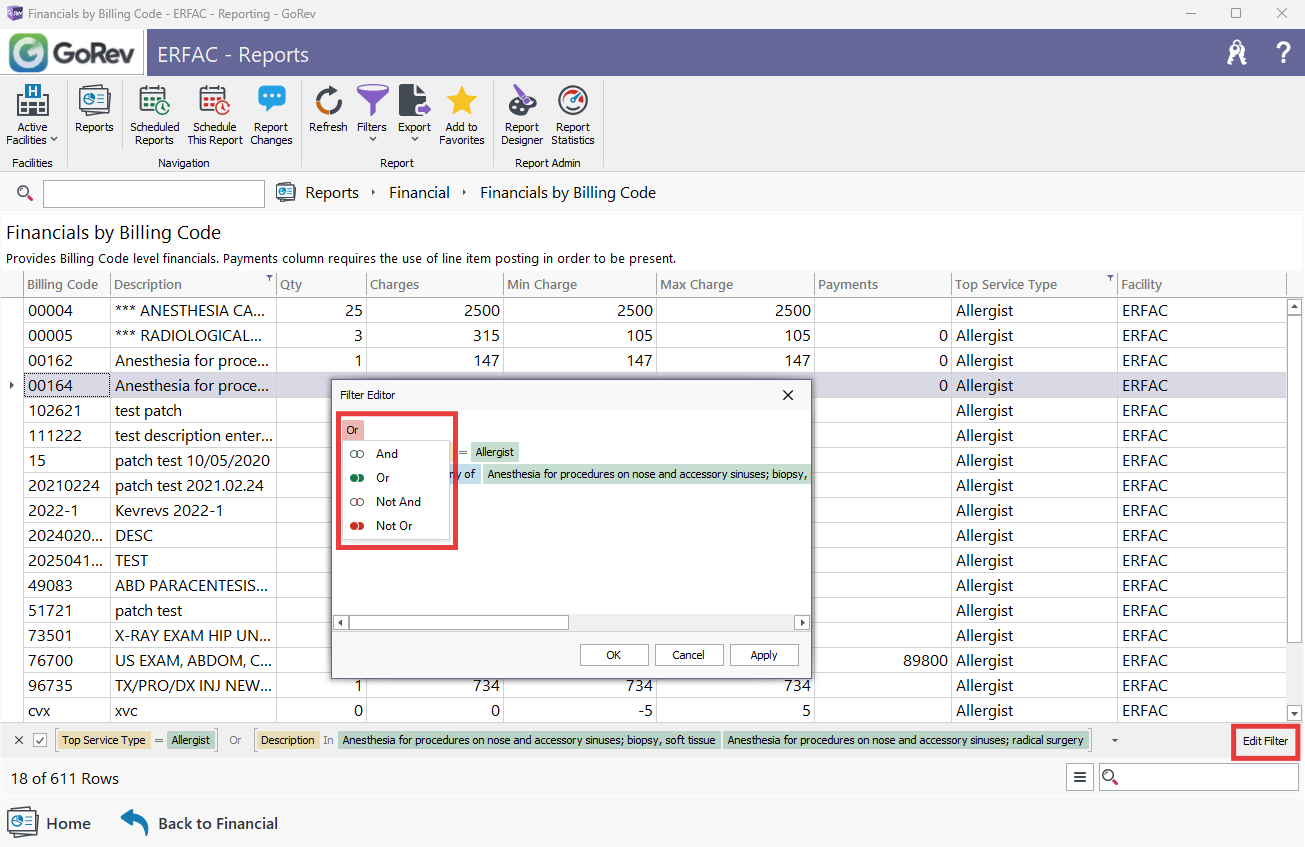1305x847 pixels.
Task: Click the Filter Editor horizontal scrollbar
Action: [571, 622]
